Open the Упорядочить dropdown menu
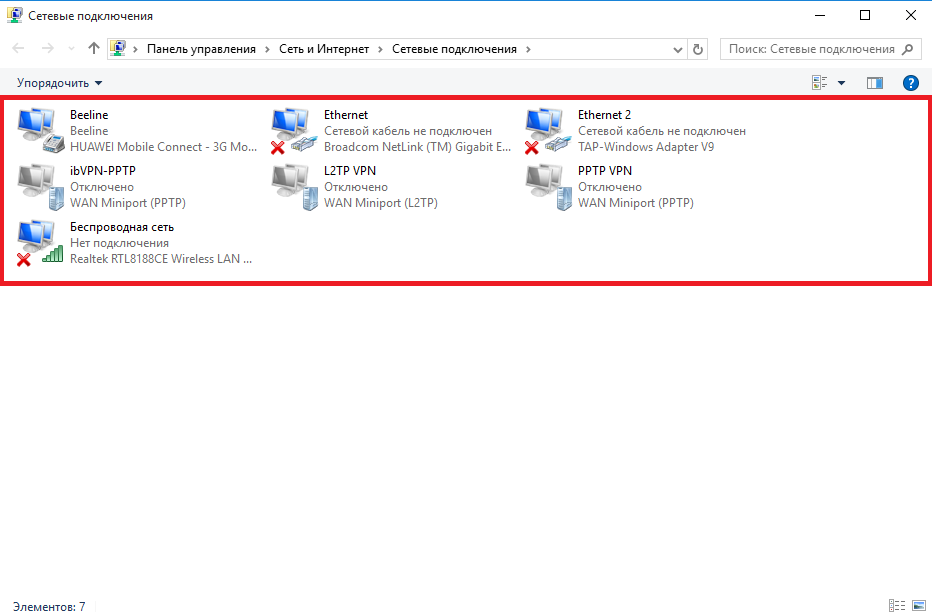932x616 pixels. pyautogui.click(x=59, y=83)
